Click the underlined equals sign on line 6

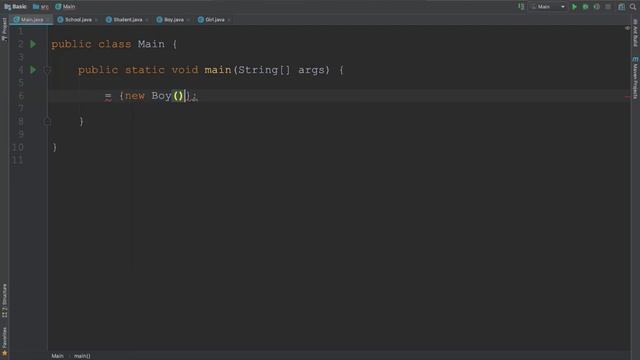(x=108, y=97)
